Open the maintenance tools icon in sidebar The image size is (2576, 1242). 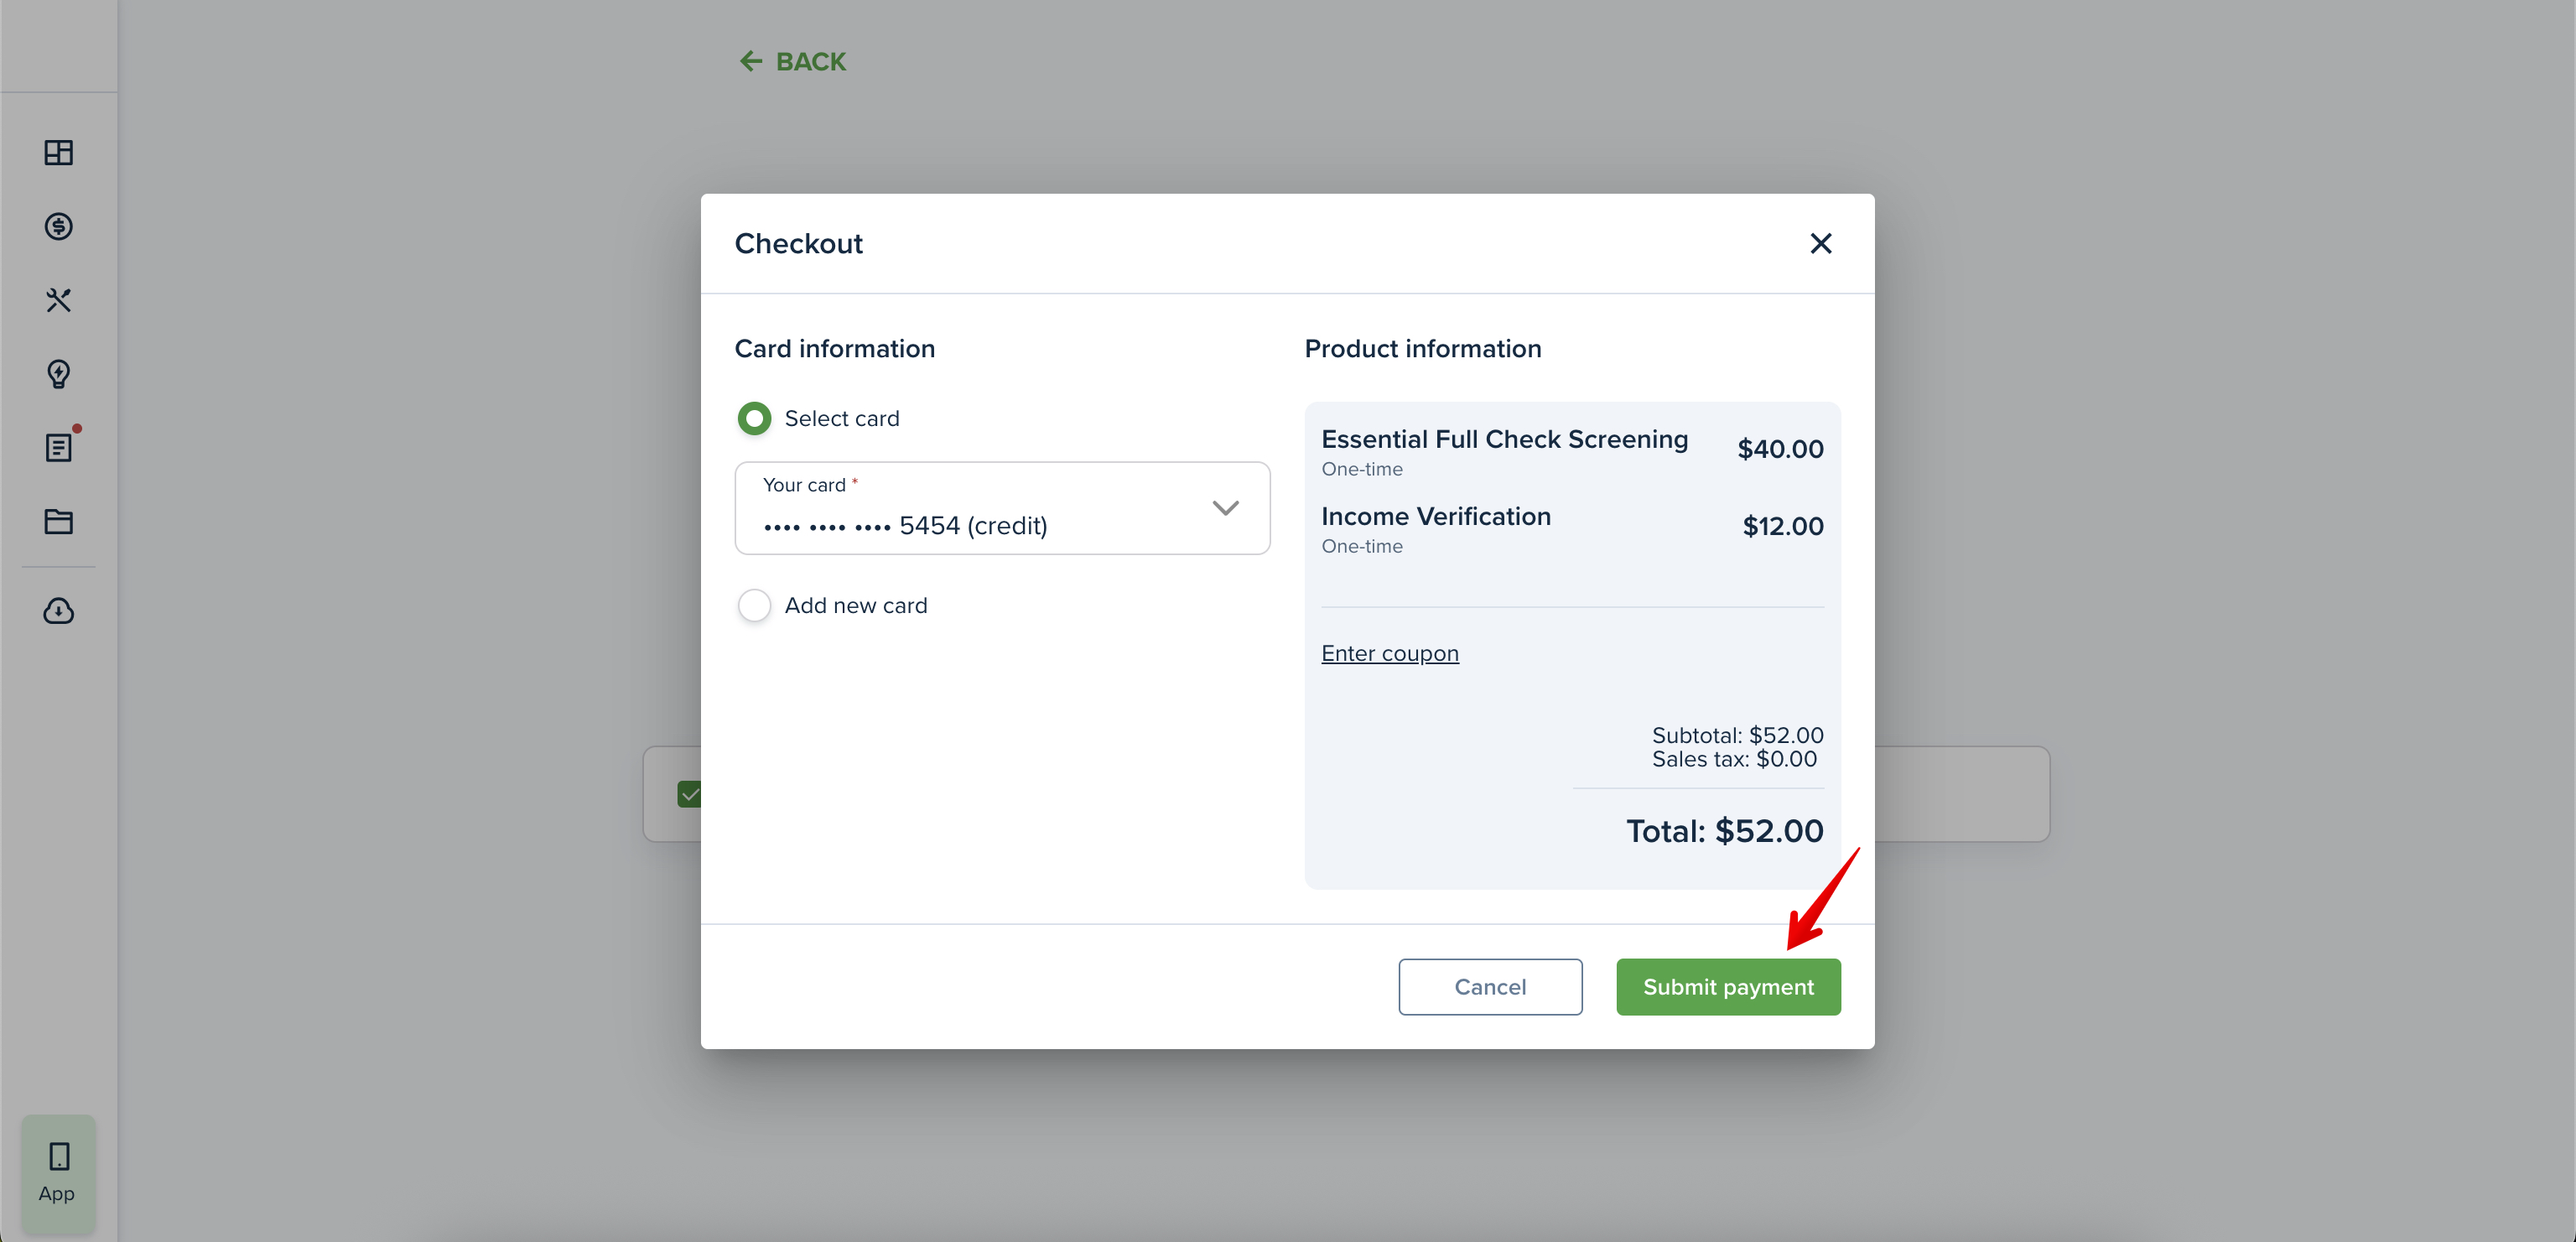coord(59,300)
